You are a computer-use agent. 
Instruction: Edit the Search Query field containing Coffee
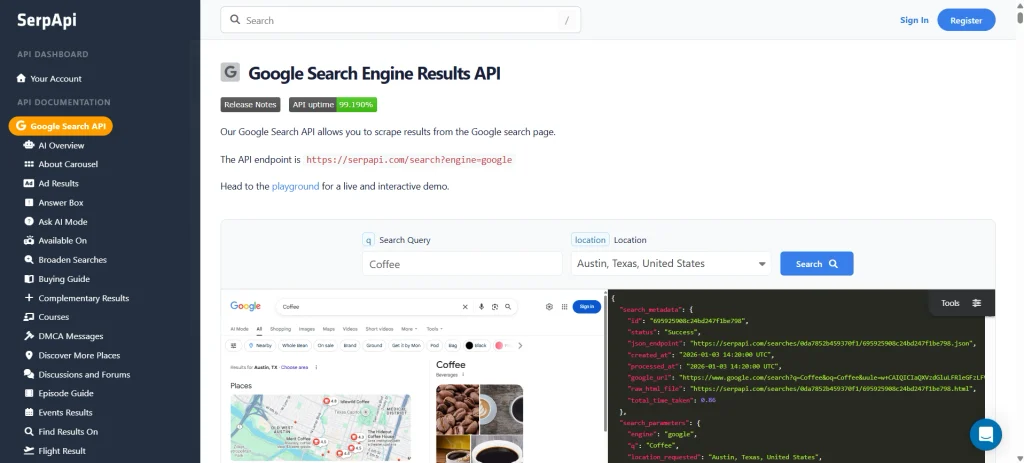pyautogui.click(x=462, y=264)
